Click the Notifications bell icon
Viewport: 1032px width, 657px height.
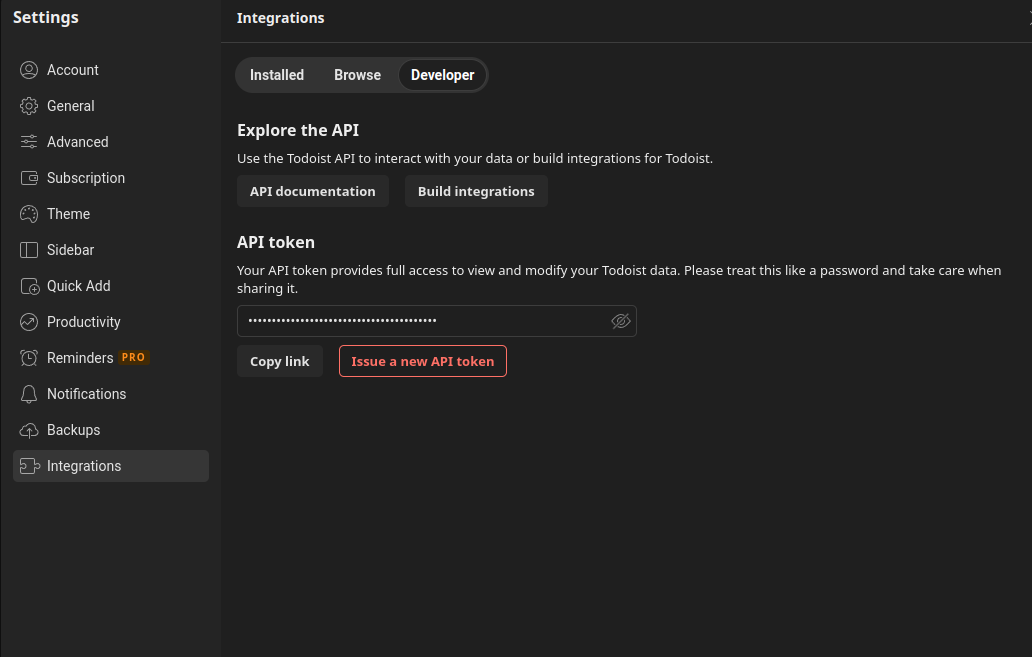pos(29,394)
